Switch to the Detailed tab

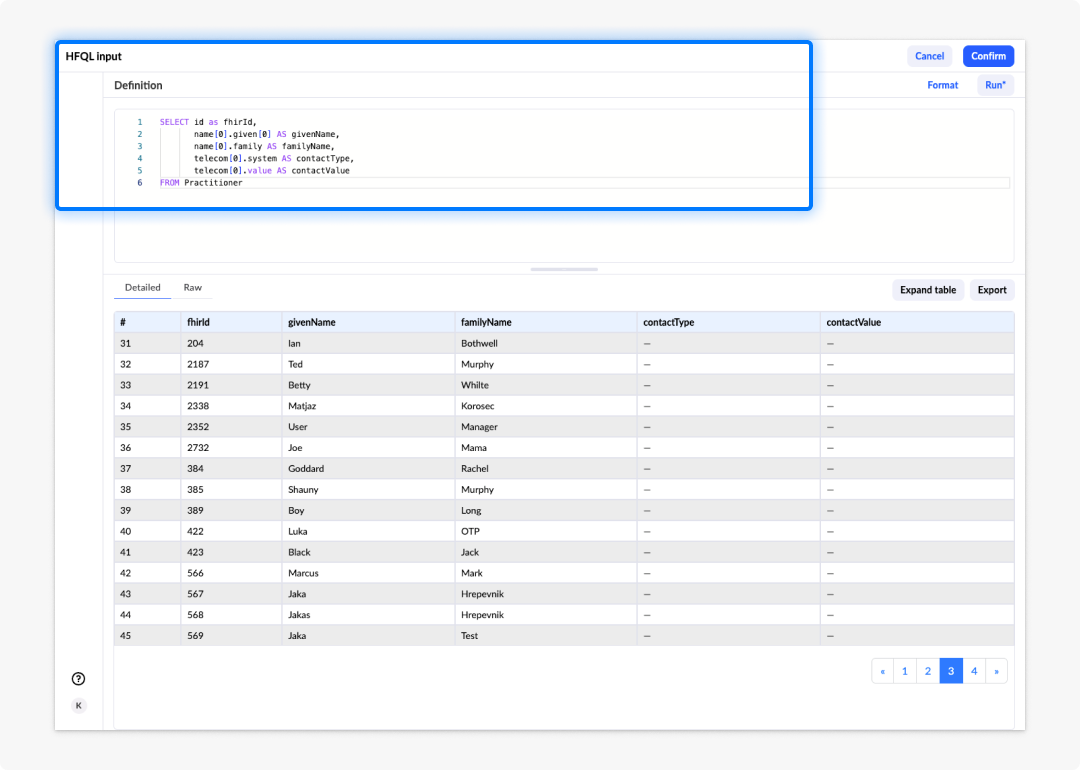pos(143,287)
